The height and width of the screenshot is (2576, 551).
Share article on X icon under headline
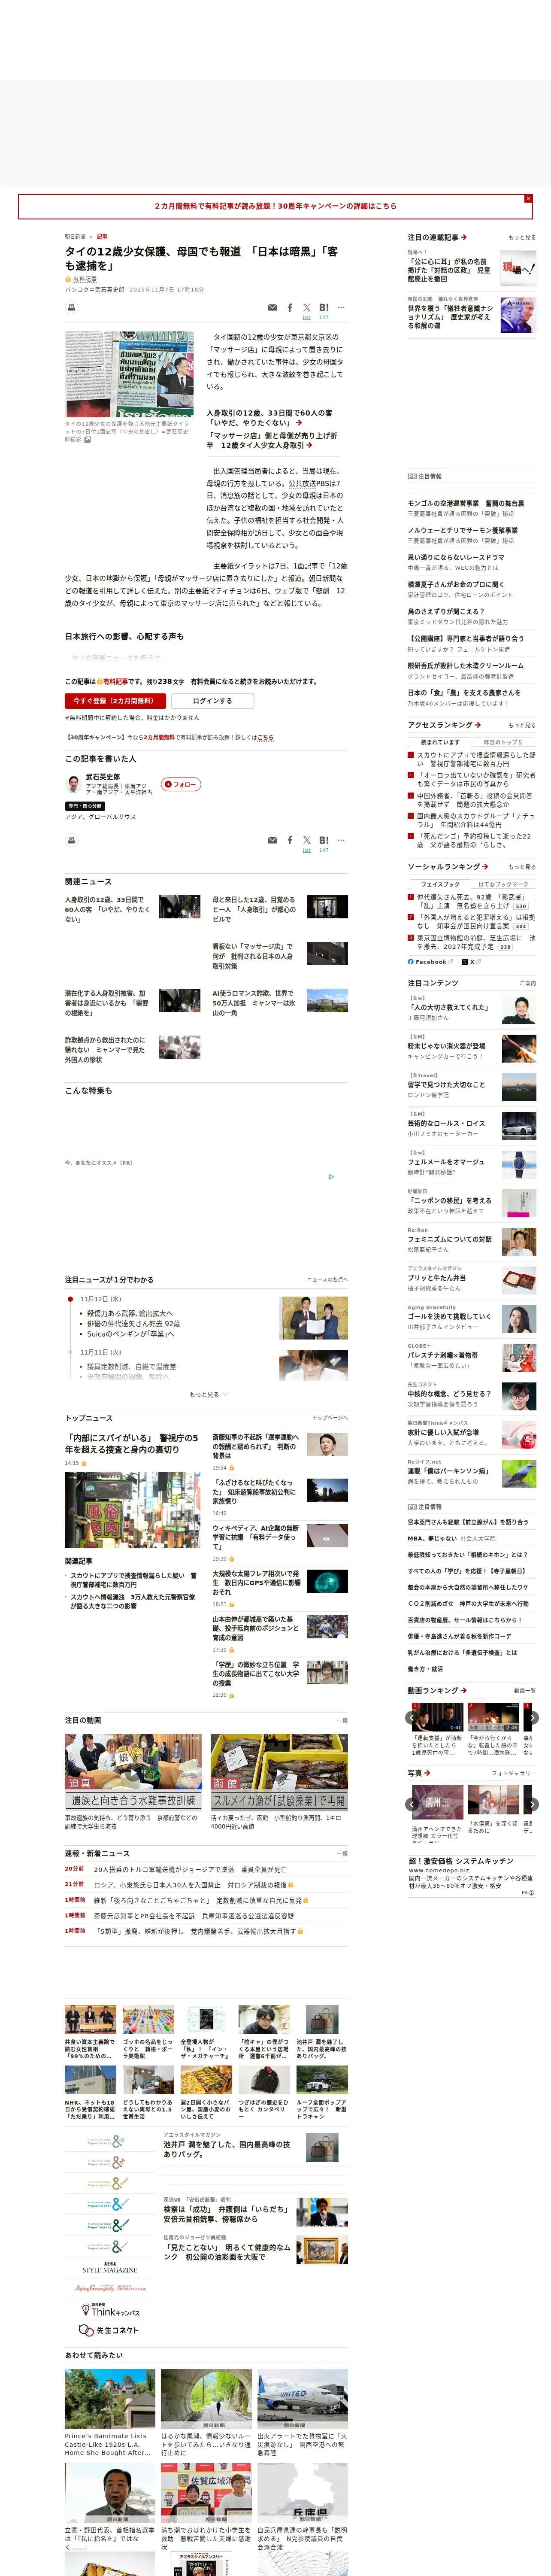click(307, 308)
